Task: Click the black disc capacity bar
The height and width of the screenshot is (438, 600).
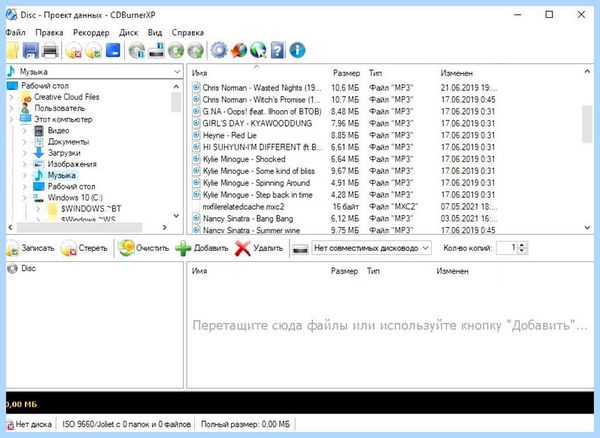Action: click(300, 402)
